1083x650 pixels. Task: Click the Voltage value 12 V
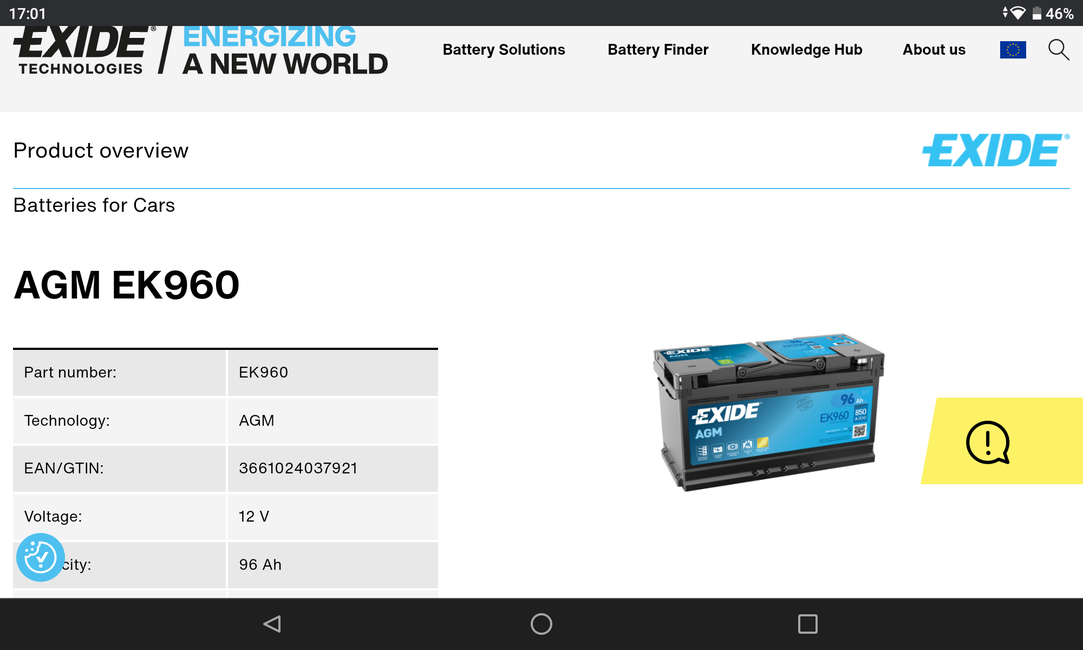click(x=253, y=517)
